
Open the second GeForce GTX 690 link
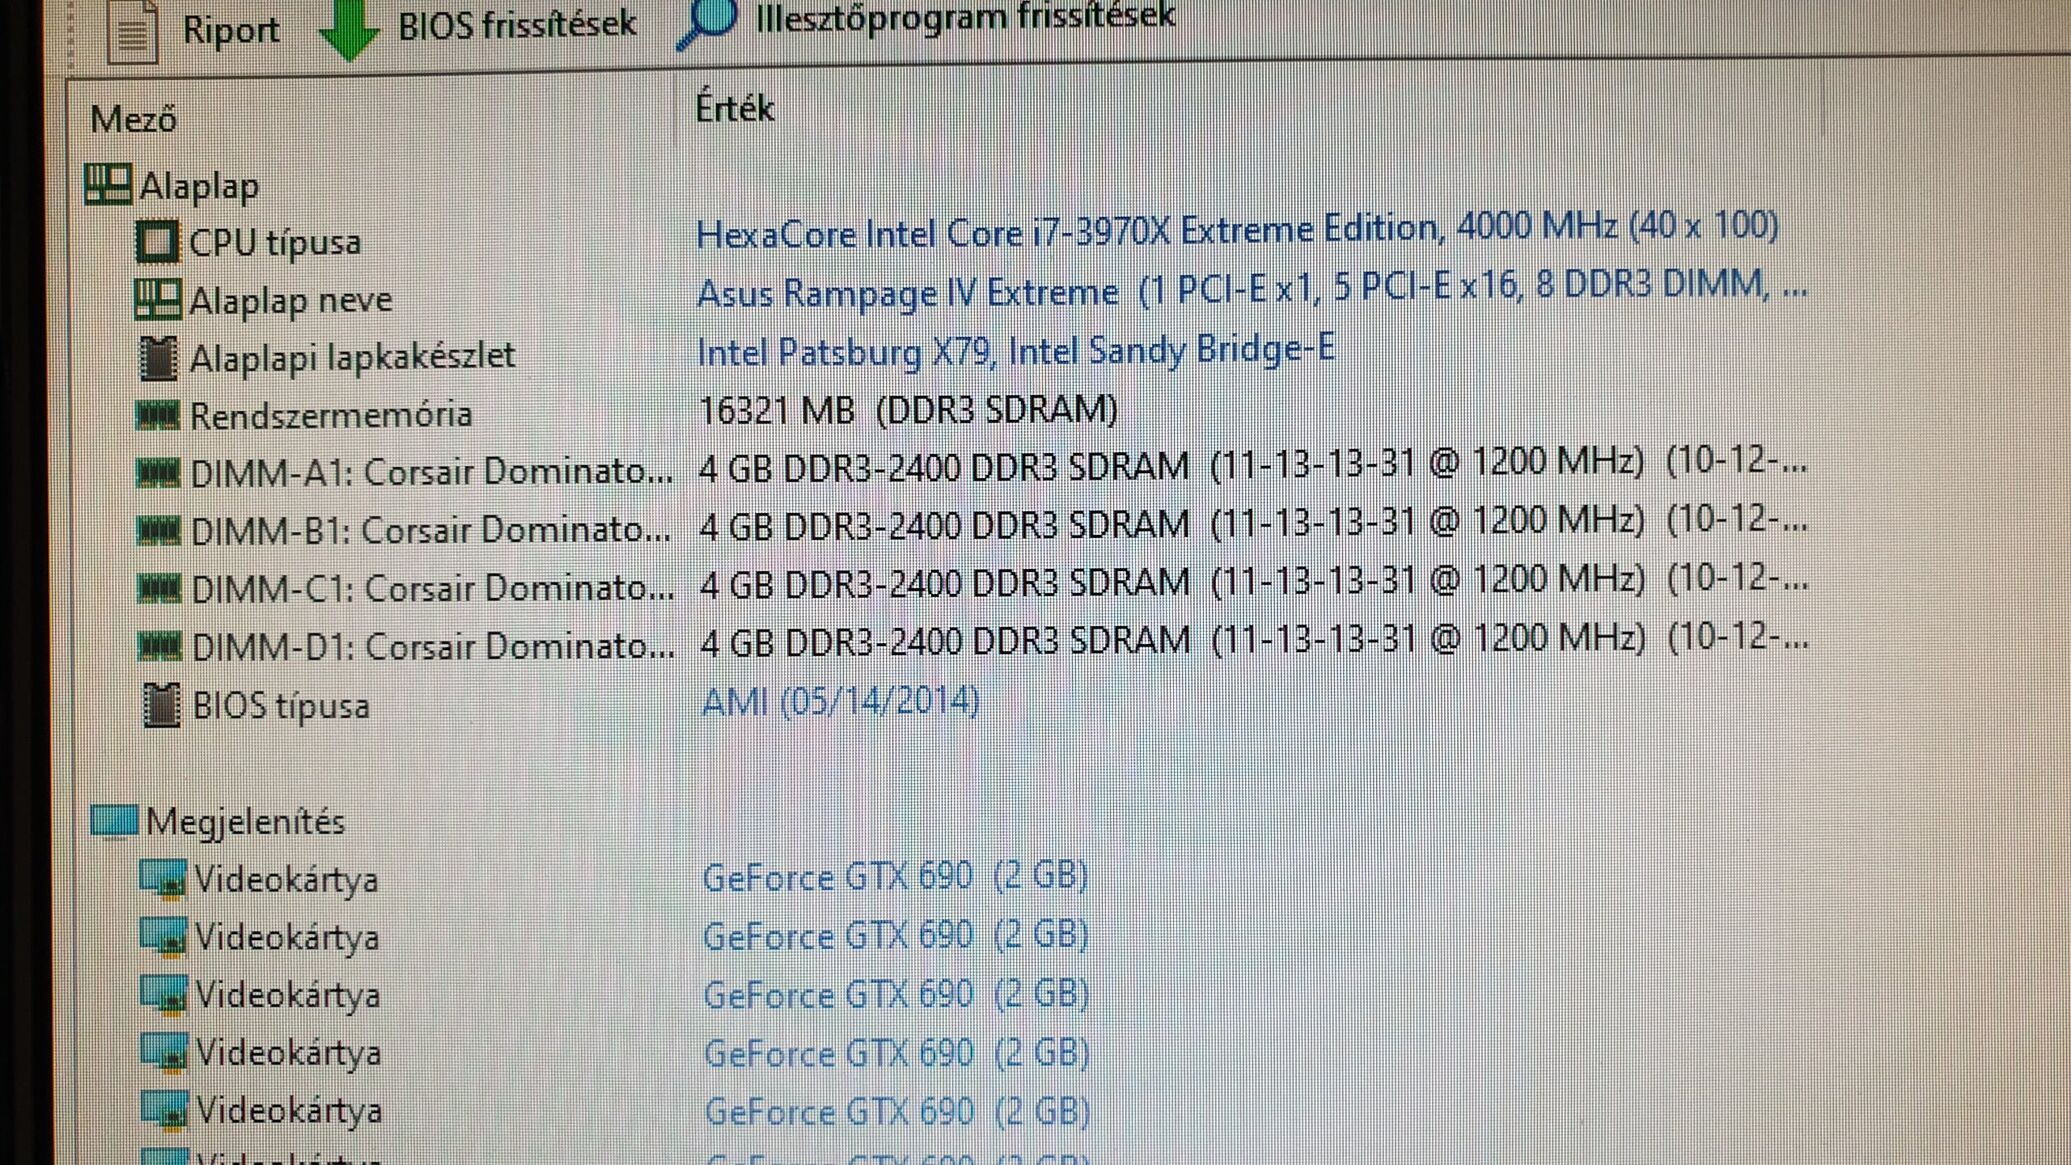click(895, 935)
